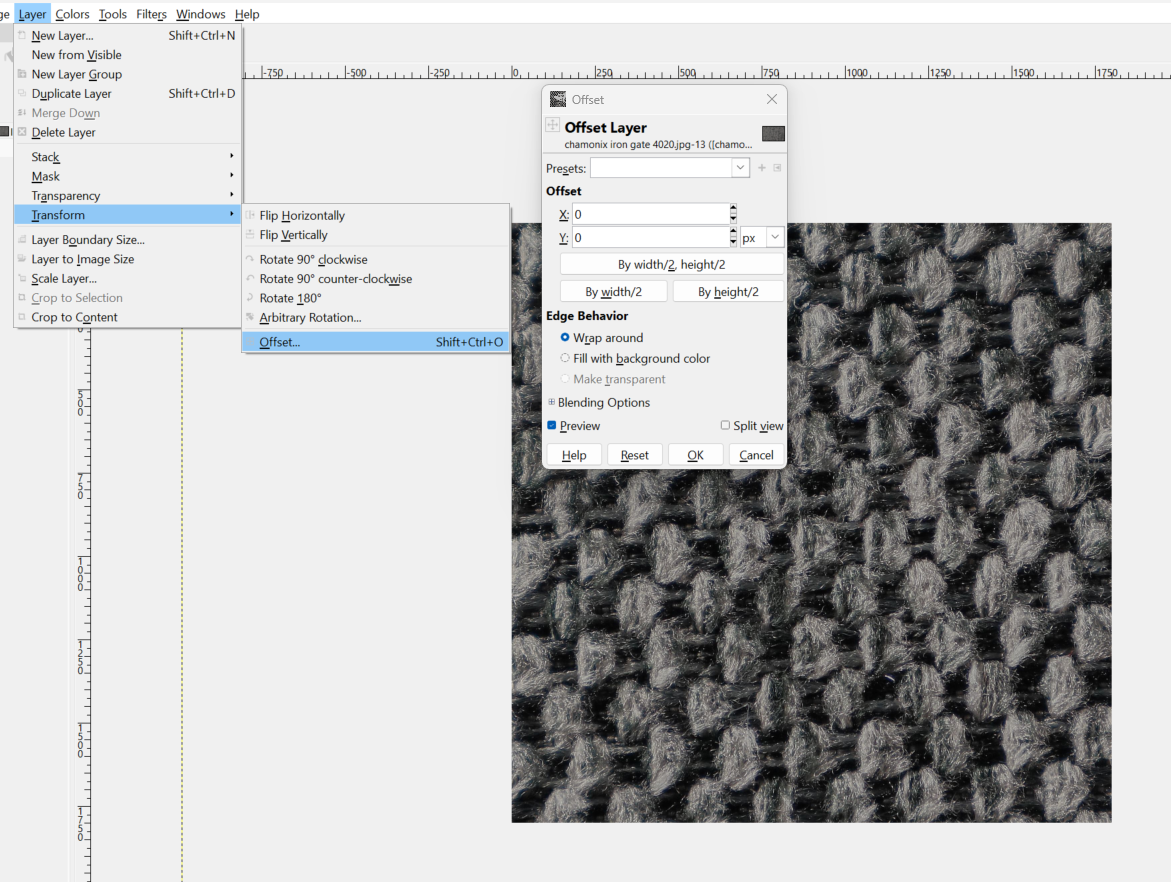Increase X offset with up arrow

733,209
